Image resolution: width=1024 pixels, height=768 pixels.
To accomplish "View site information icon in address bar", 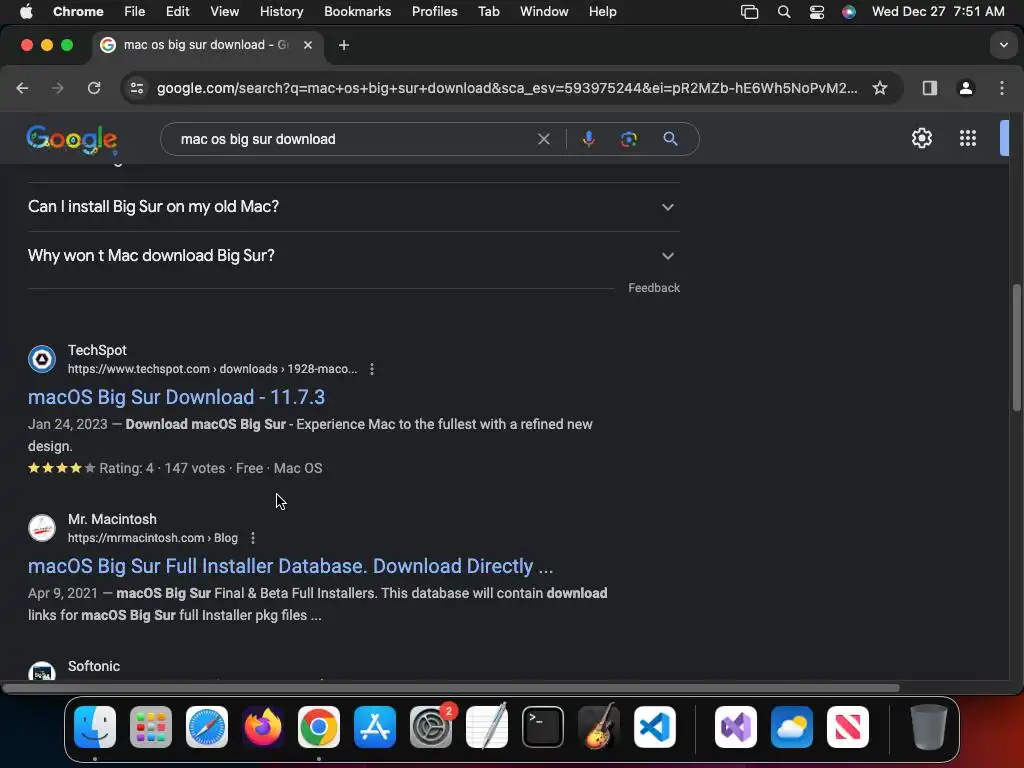I will [x=136, y=88].
